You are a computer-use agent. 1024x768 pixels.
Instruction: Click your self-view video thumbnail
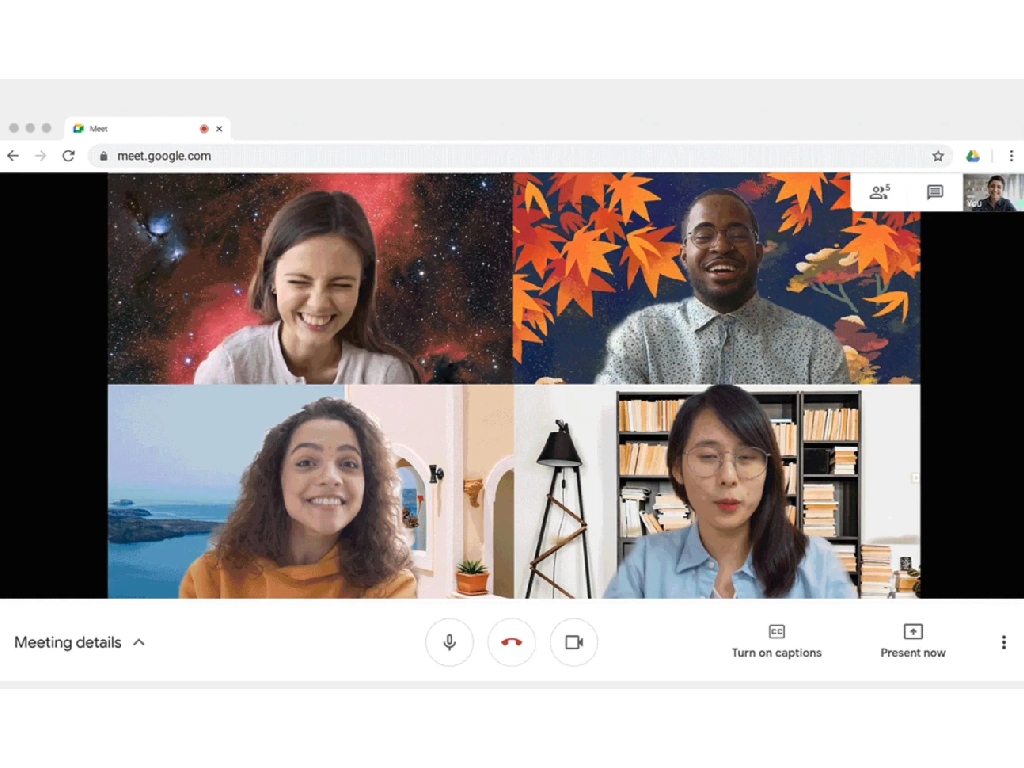(x=993, y=192)
